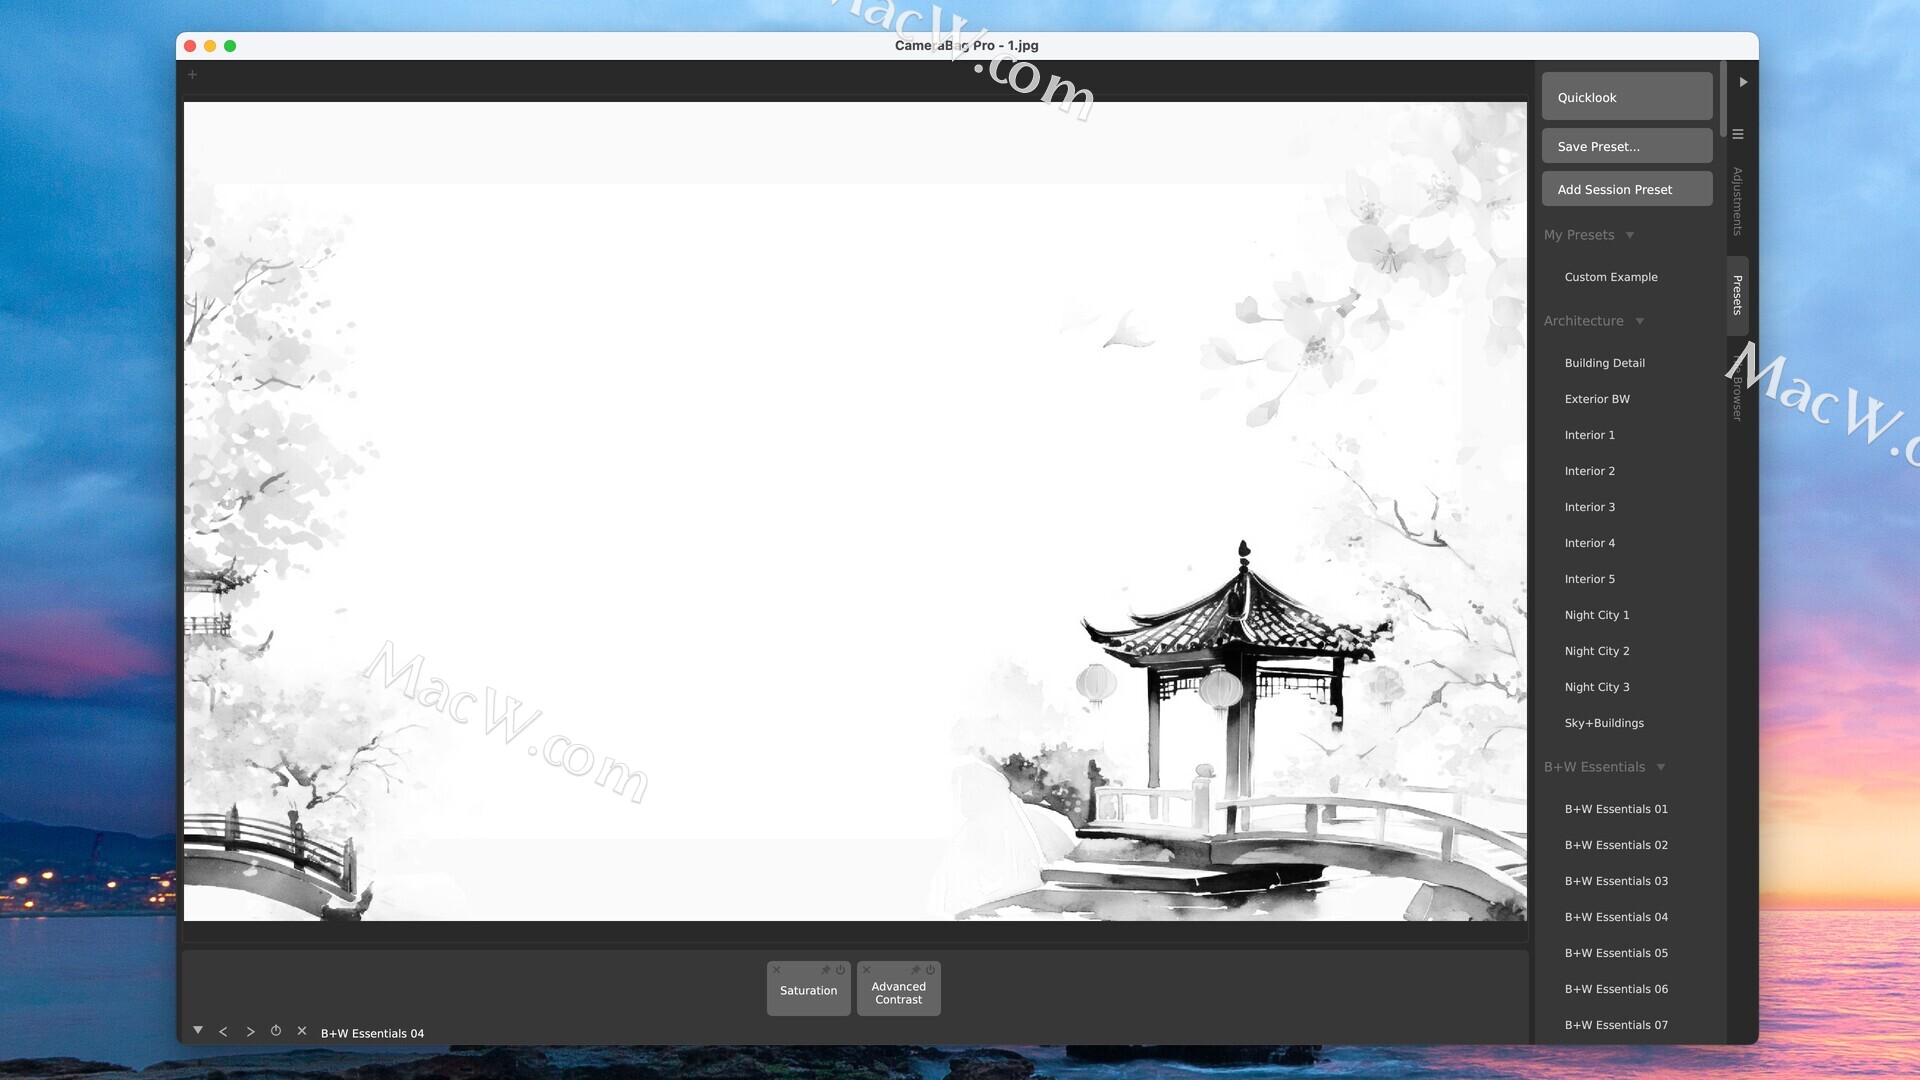This screenshot has height=1080, width=1920.
Task: Collapse the Architecture preset group
Action: (x=1640, y=321)
